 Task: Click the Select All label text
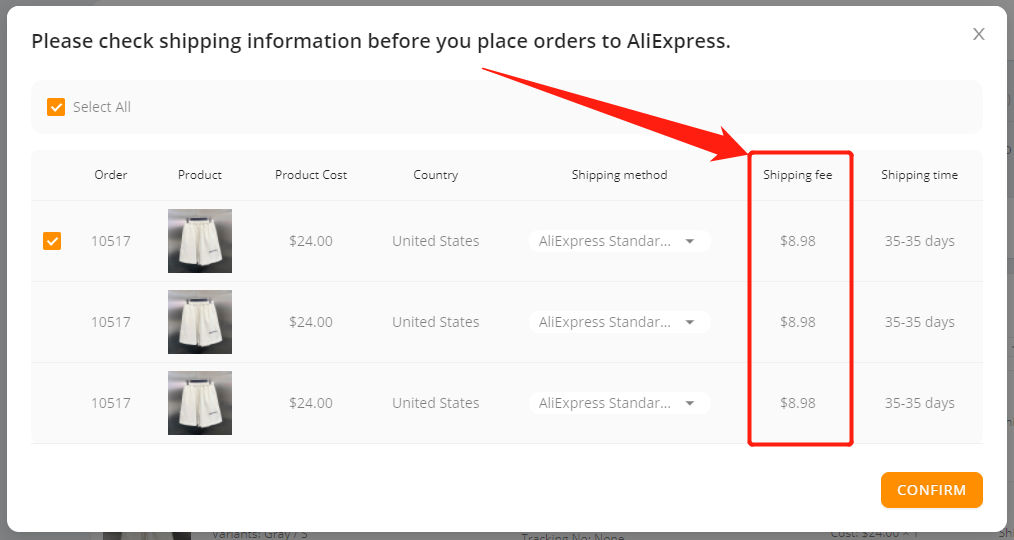(x=102, y=107)
